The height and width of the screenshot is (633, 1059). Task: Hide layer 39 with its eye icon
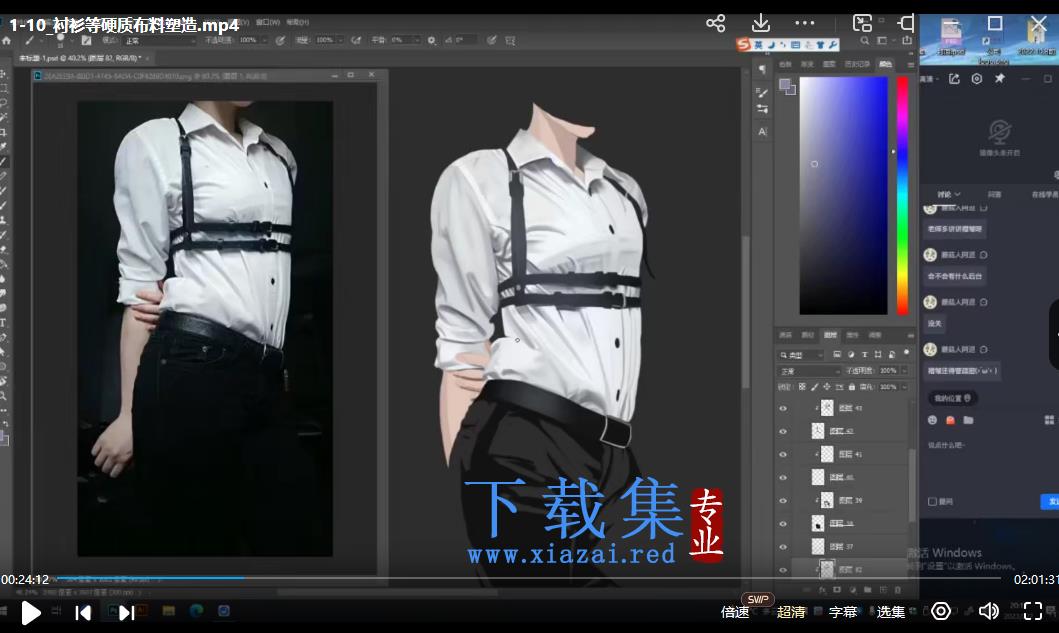click(x=783, y=501)
